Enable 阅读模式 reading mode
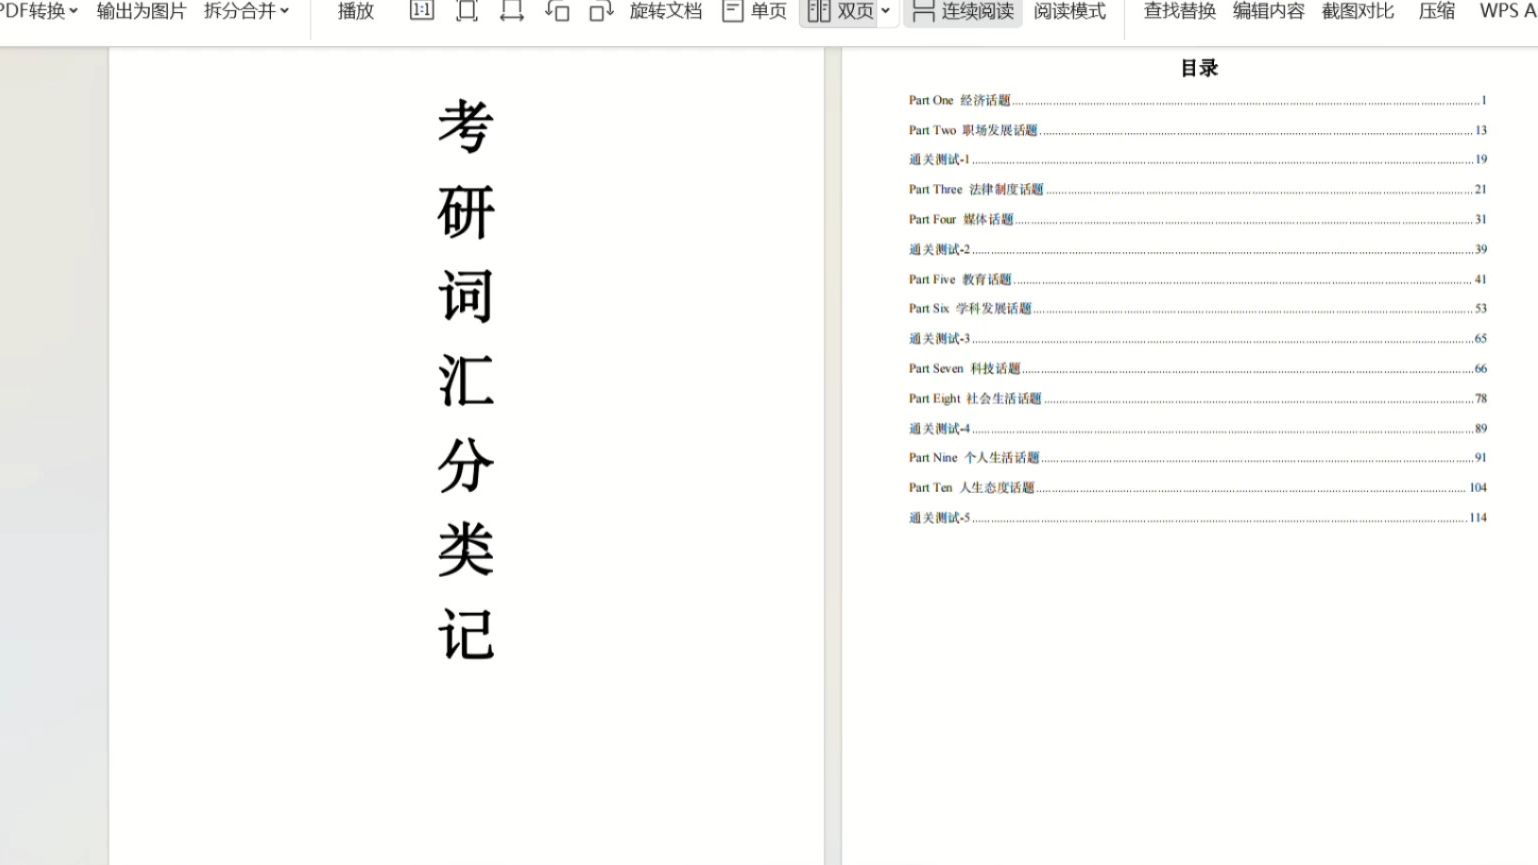Screen dimensions: 1538x865 (1069, 12)
